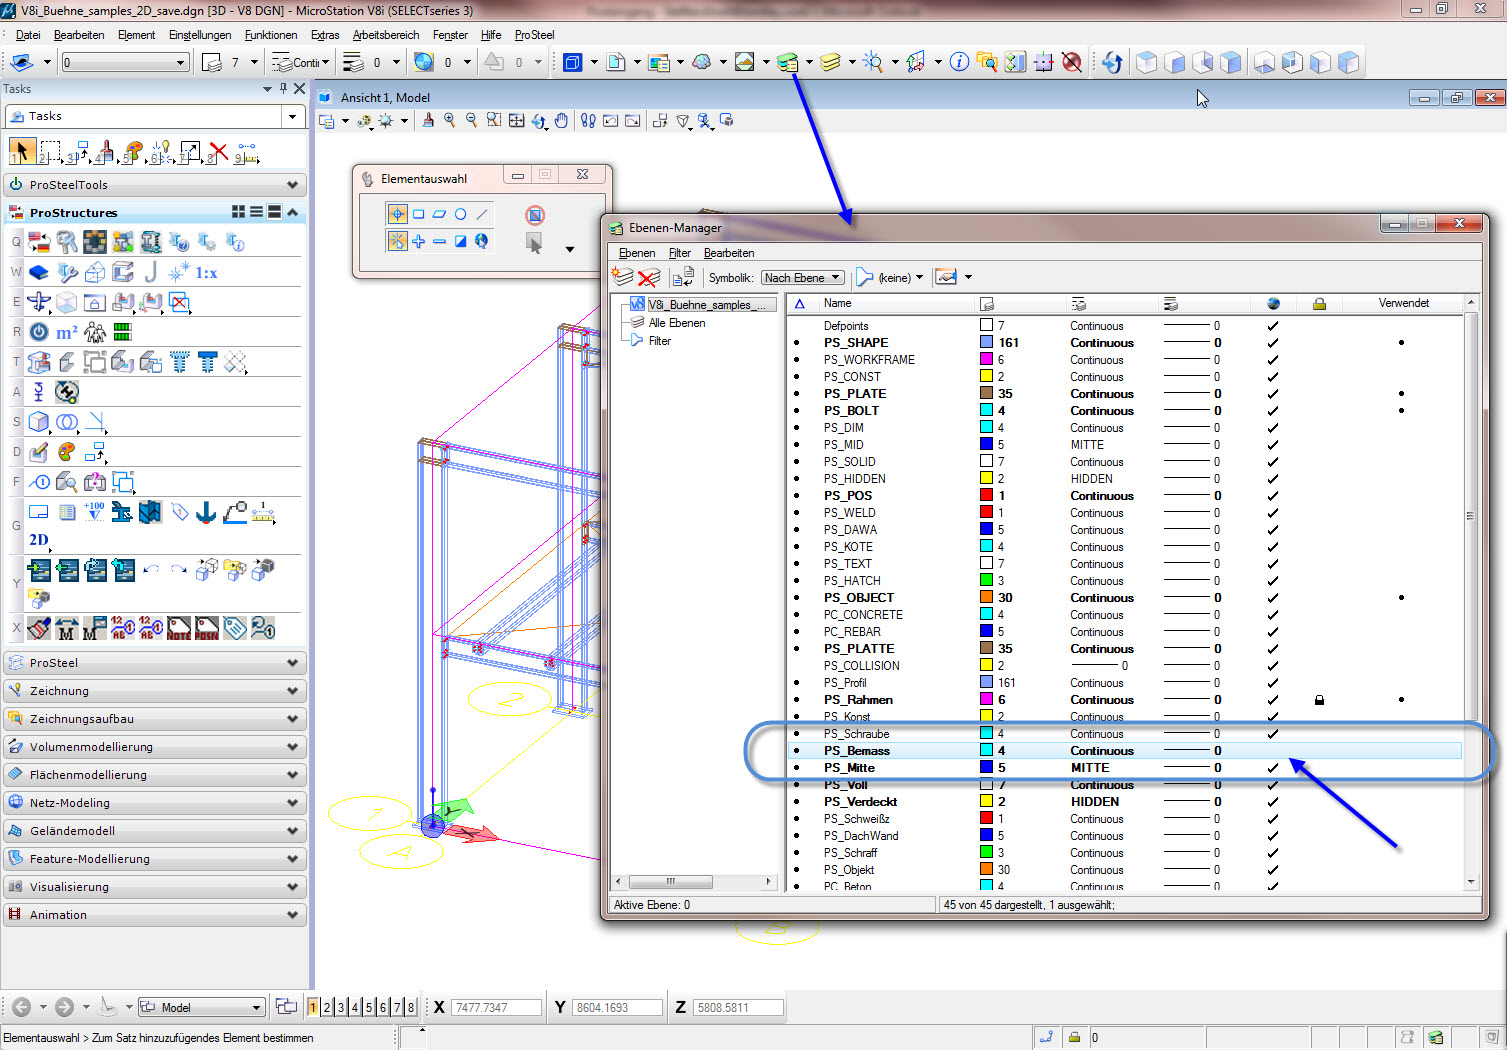
Task: Click the m² icon in ProStructures
Action: click(67, 332)
